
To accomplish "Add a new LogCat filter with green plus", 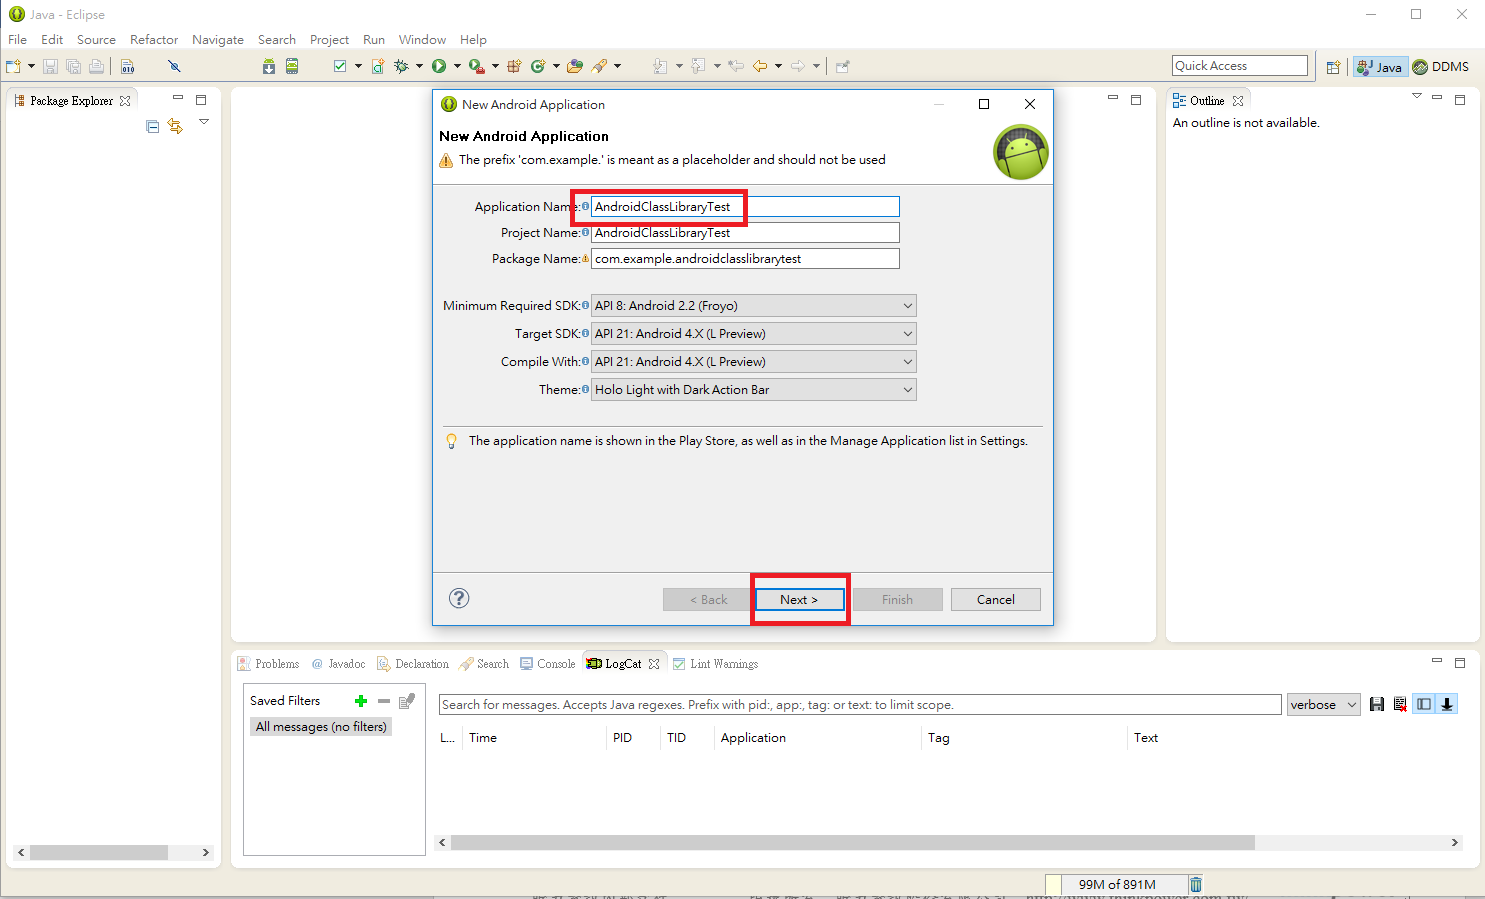I will click(x=361, y=701).
